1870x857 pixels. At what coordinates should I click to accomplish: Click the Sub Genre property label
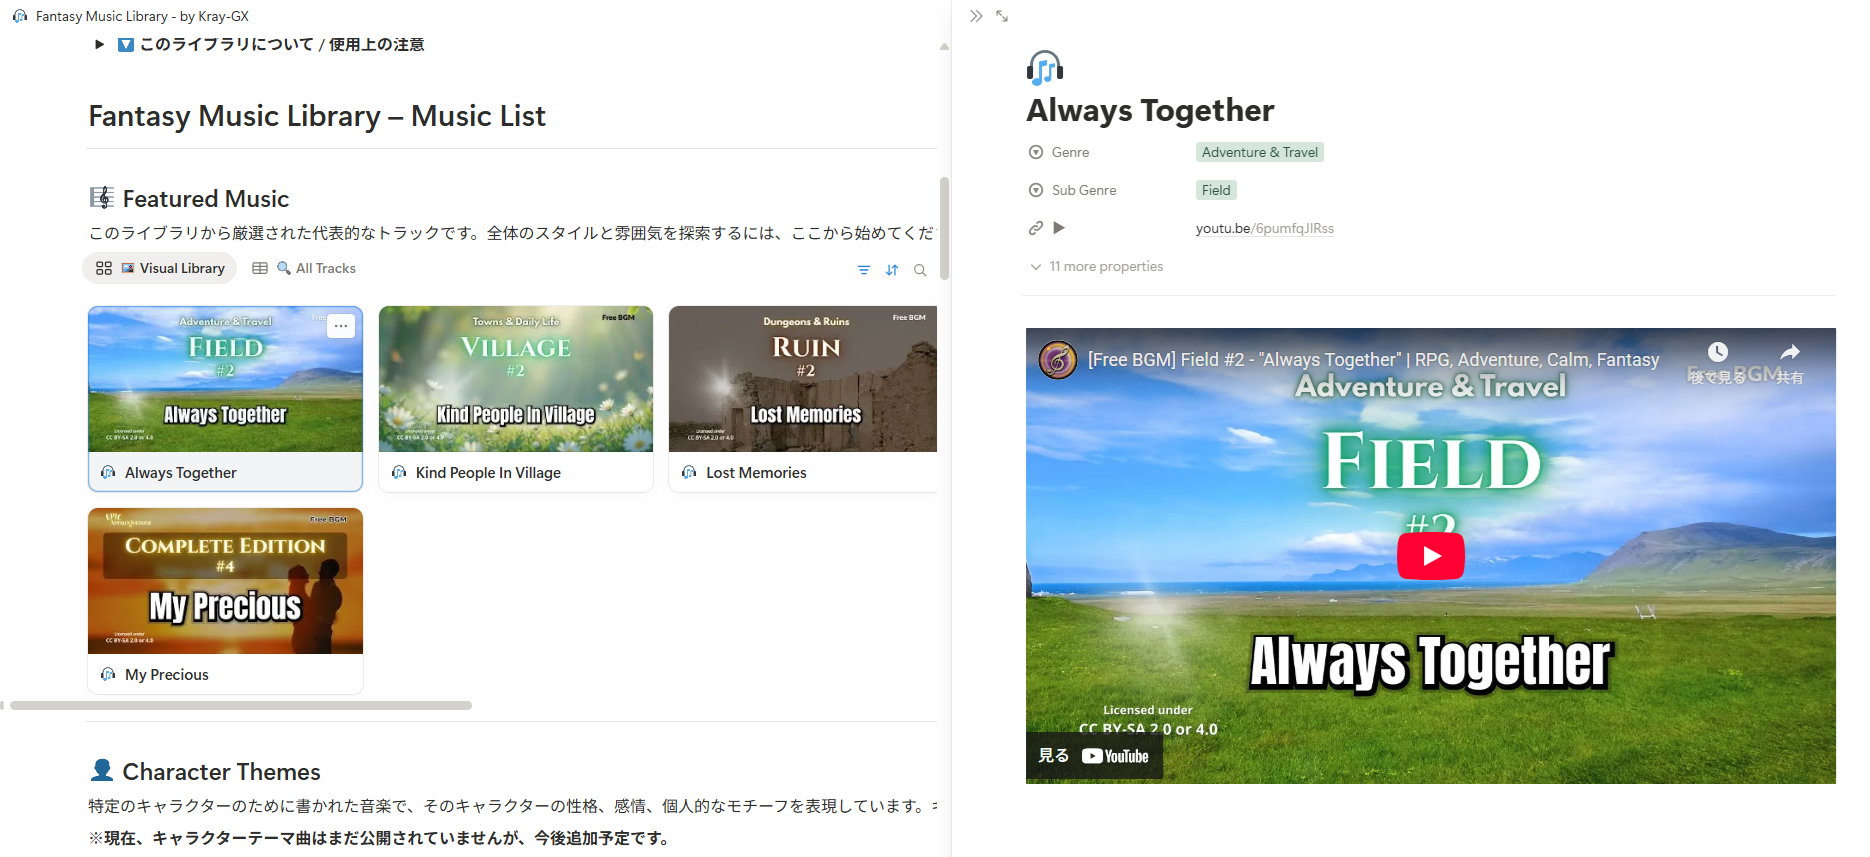[x=1084, y=190]
